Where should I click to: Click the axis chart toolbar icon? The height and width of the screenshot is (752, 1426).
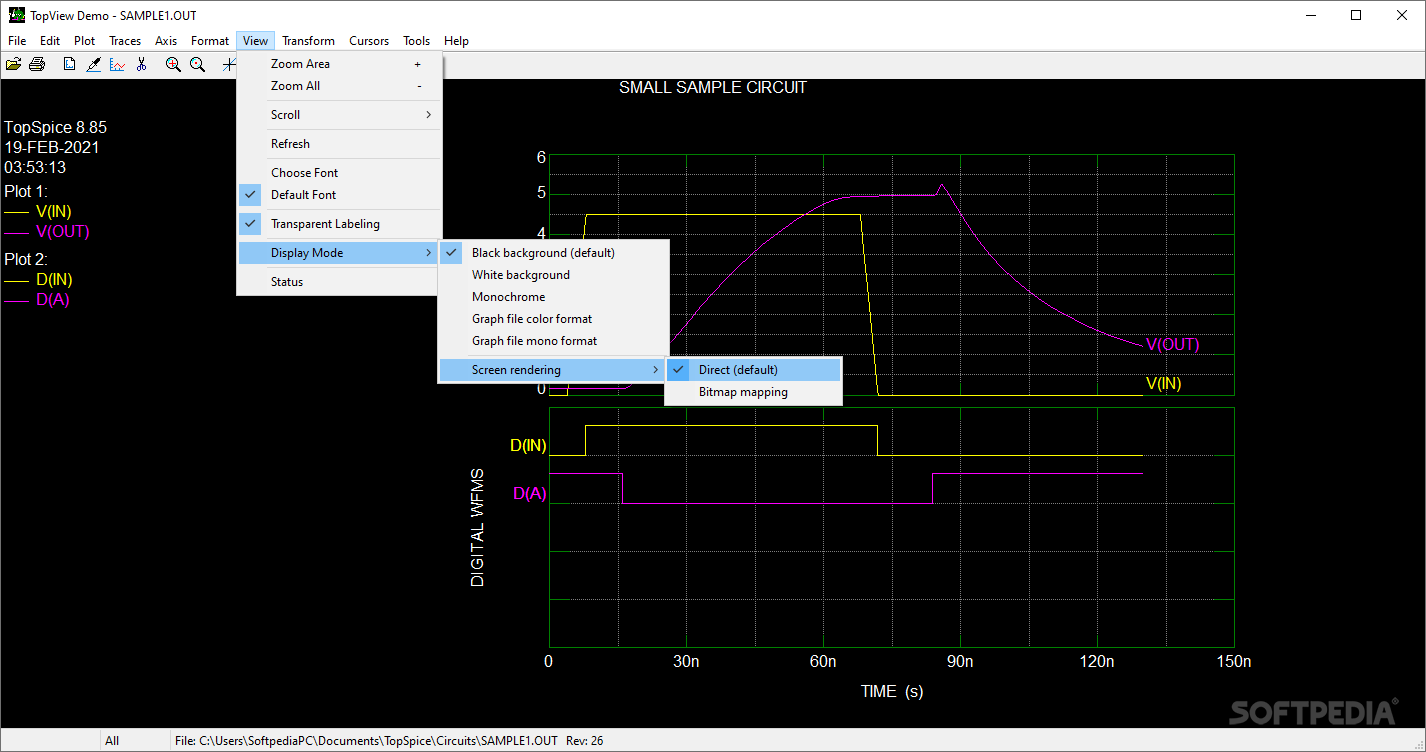[118, 65]
